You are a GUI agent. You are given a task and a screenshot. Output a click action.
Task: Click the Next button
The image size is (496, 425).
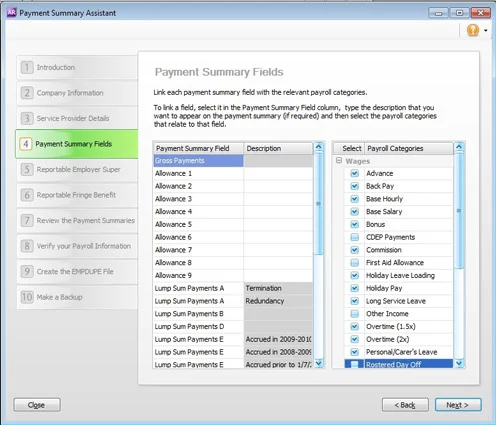click(458, 405)
